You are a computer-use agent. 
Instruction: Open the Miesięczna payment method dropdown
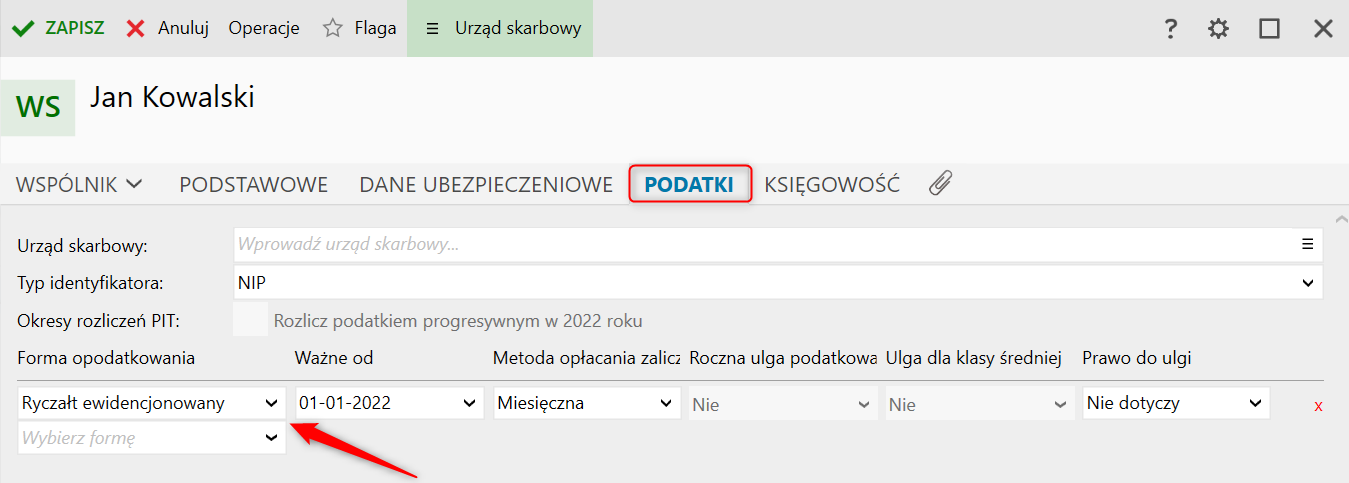click(587, 403)
